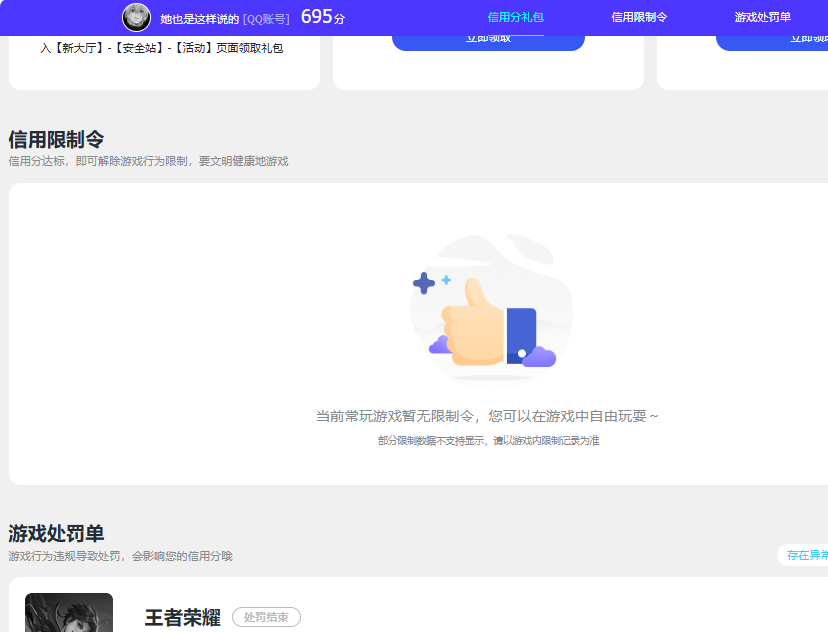
Task: Click the user avatar profile picture
Action: click(136, 17)
